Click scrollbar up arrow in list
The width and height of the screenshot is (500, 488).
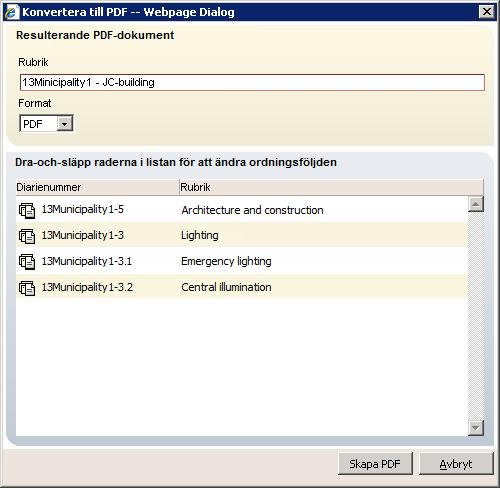pos(476,204)
